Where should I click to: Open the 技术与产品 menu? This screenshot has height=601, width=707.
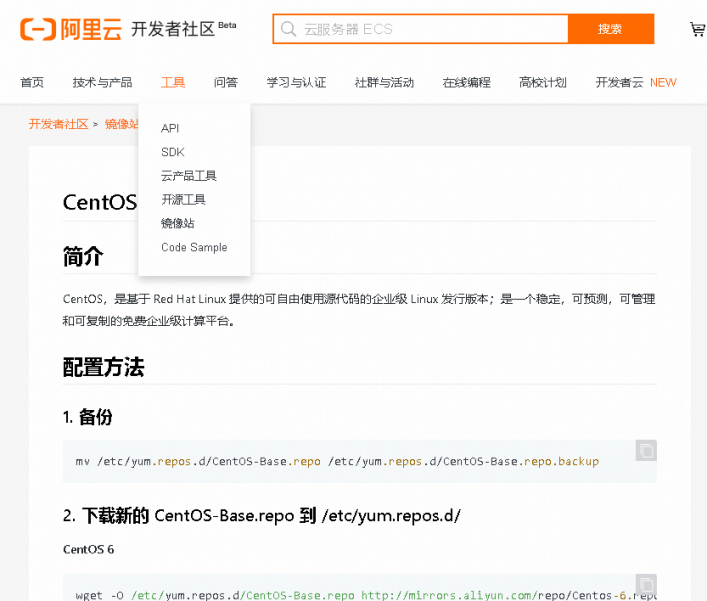coord(102,83)
